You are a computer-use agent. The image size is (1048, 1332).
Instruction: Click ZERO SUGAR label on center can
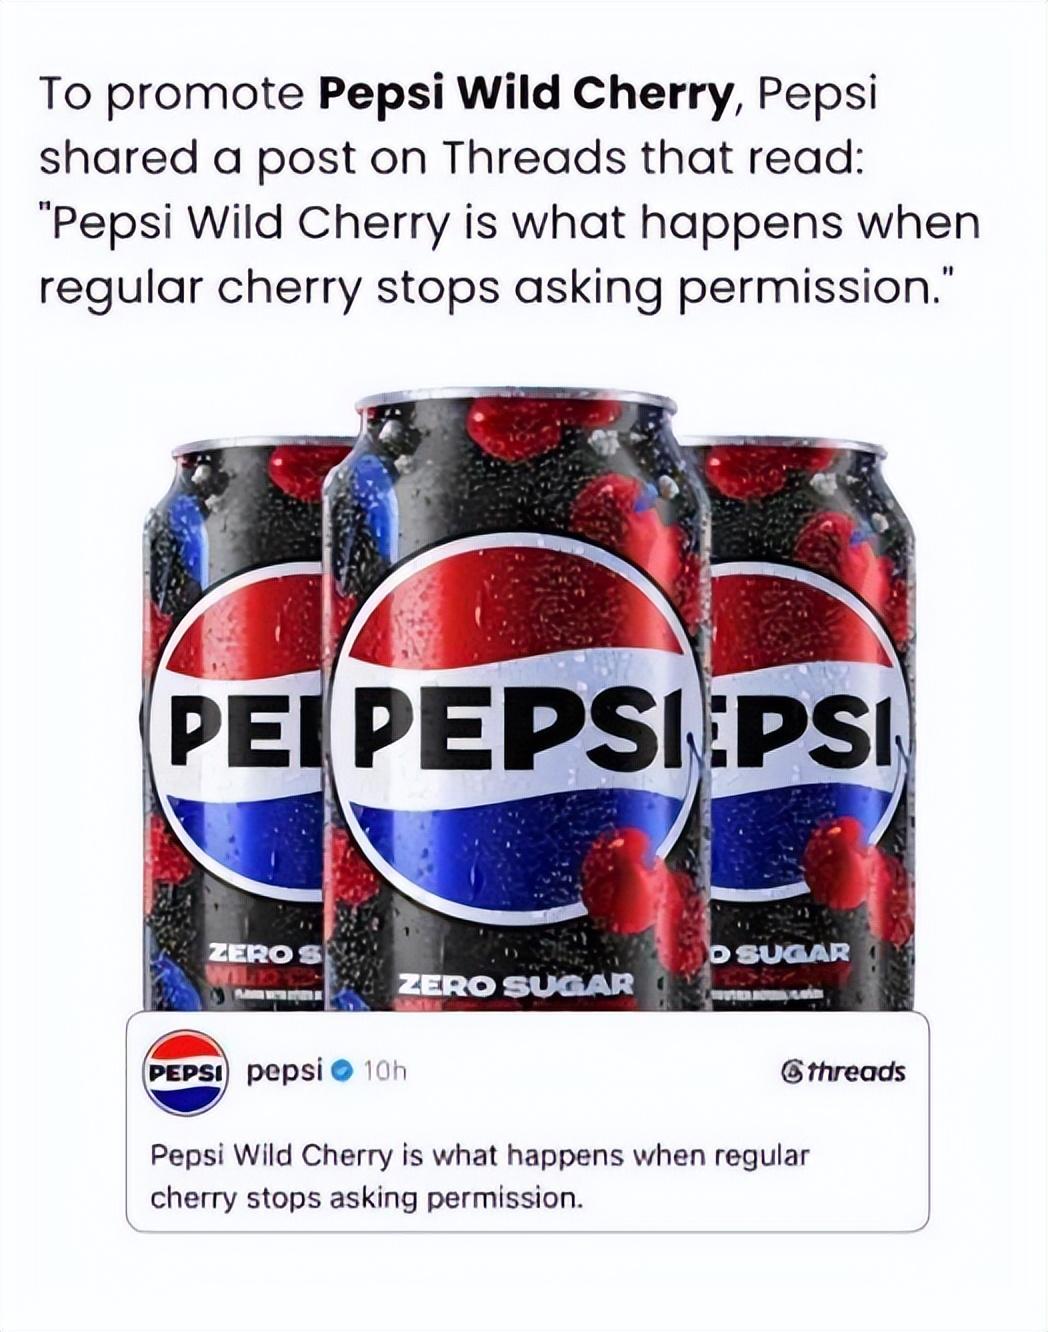tap(517, 985)
